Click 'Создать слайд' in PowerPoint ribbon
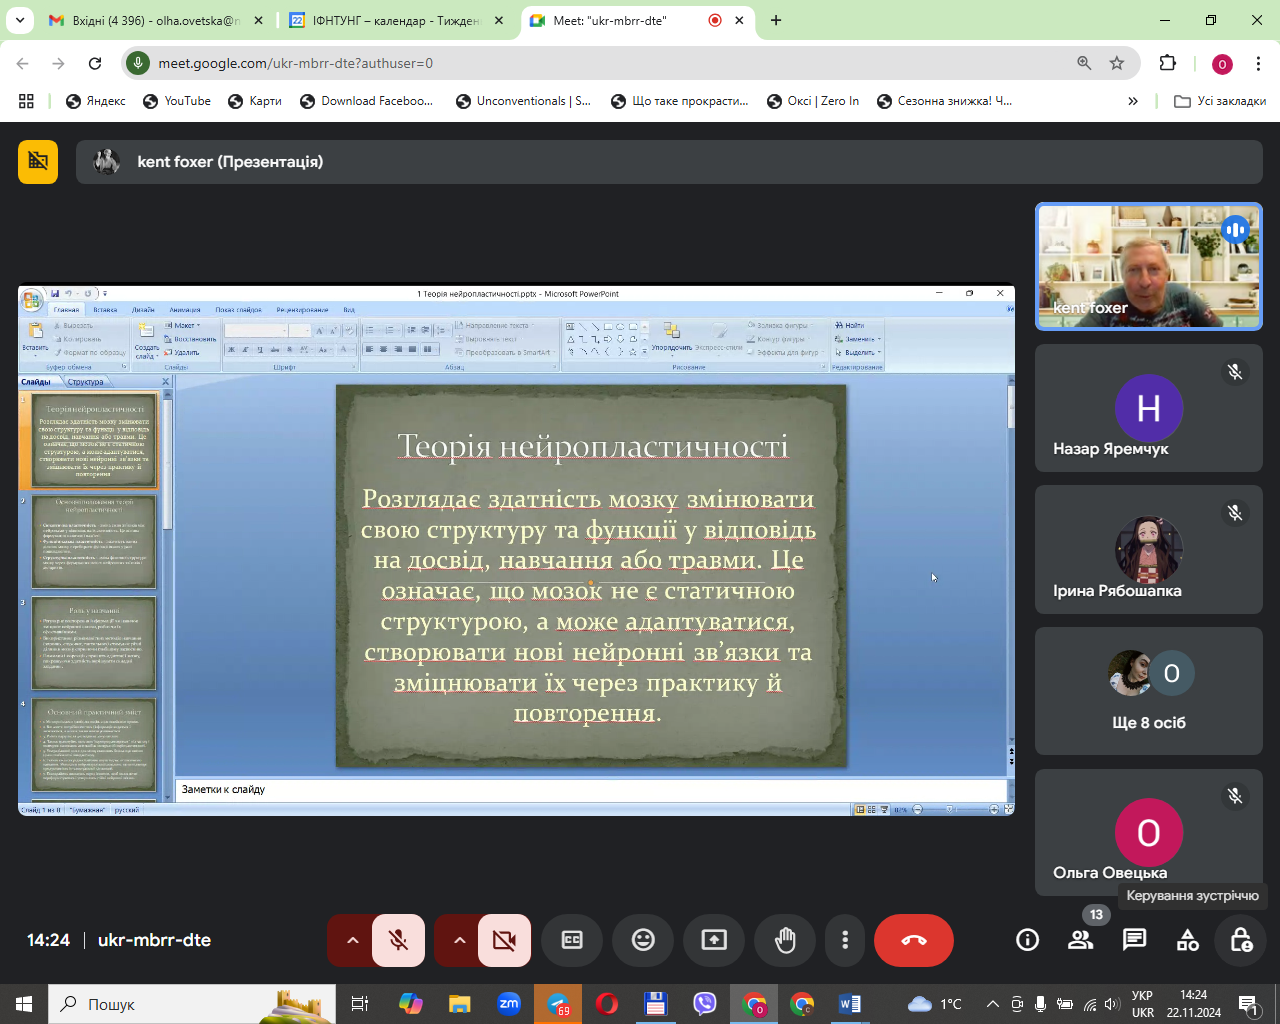The image size is (1280, 1024). click(146, 339)
